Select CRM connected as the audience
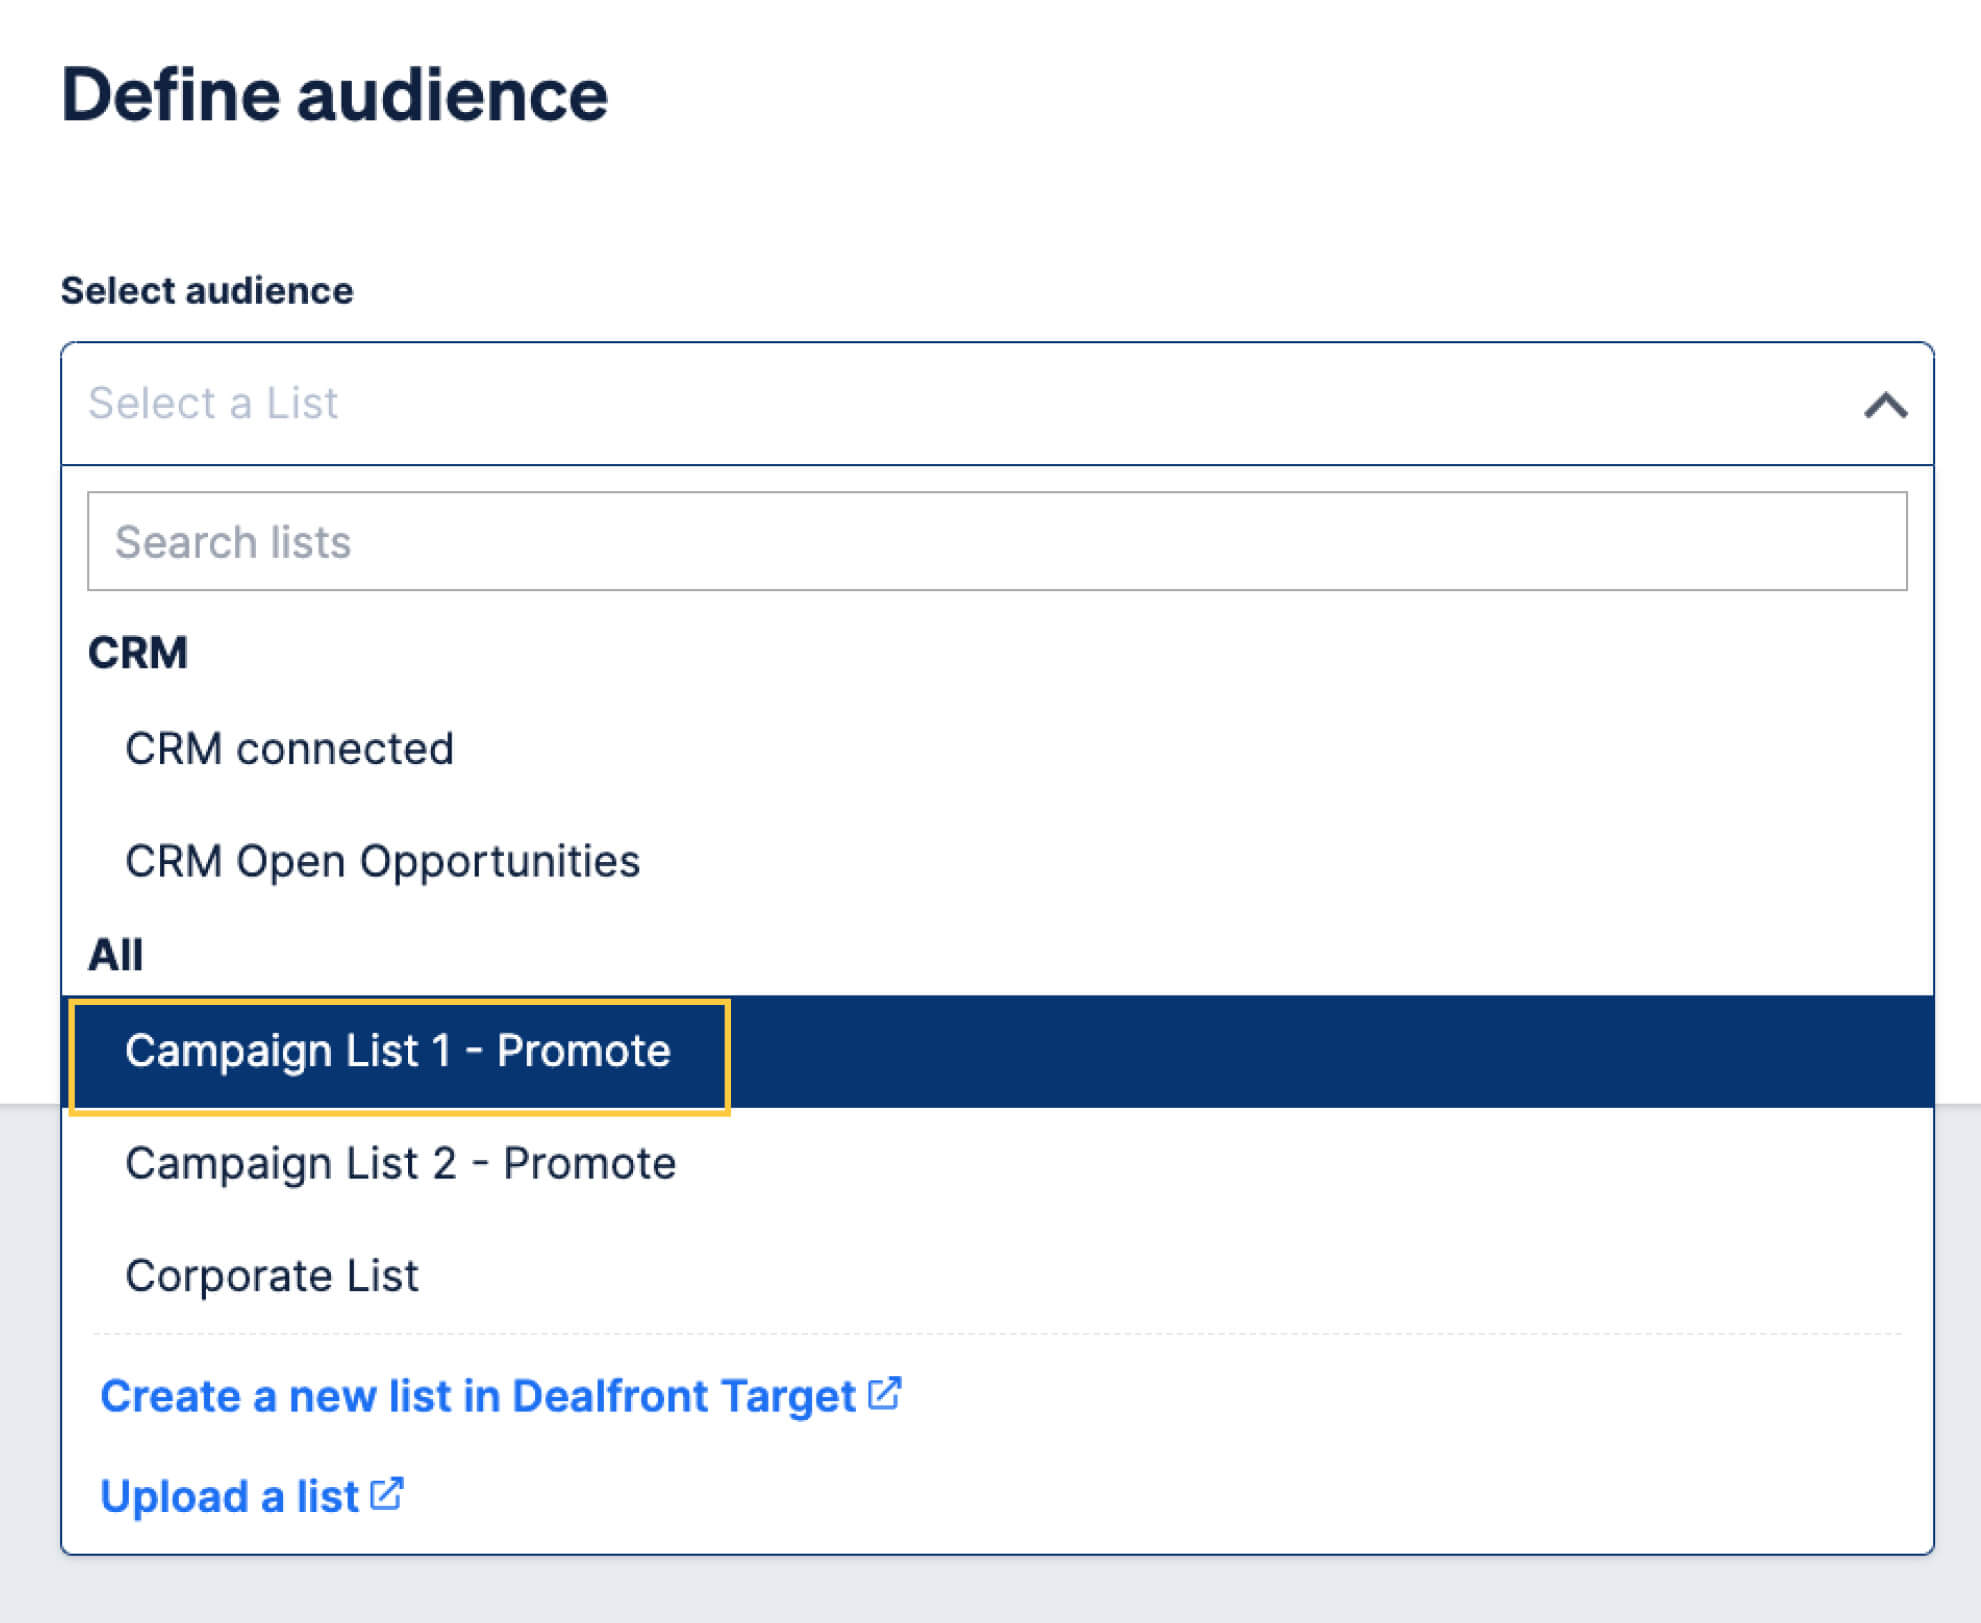Screen dimensions: 1981x1623 289,749
